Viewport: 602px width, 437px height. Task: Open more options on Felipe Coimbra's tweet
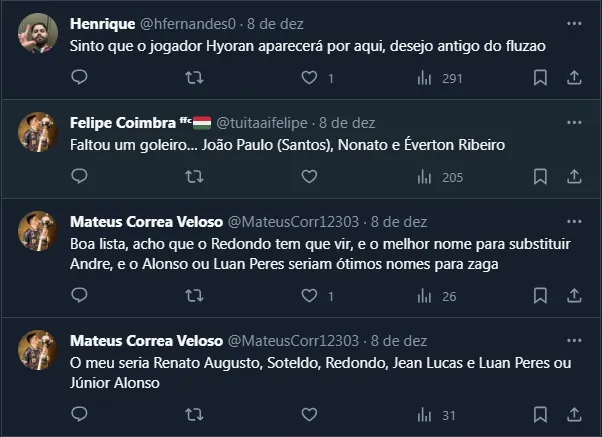tap(574, 123)
